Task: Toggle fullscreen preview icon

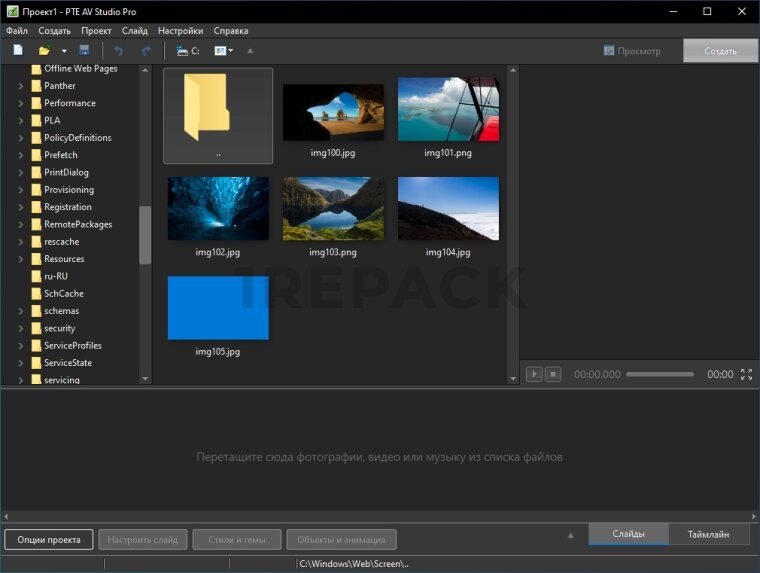Action: point(746,374)
